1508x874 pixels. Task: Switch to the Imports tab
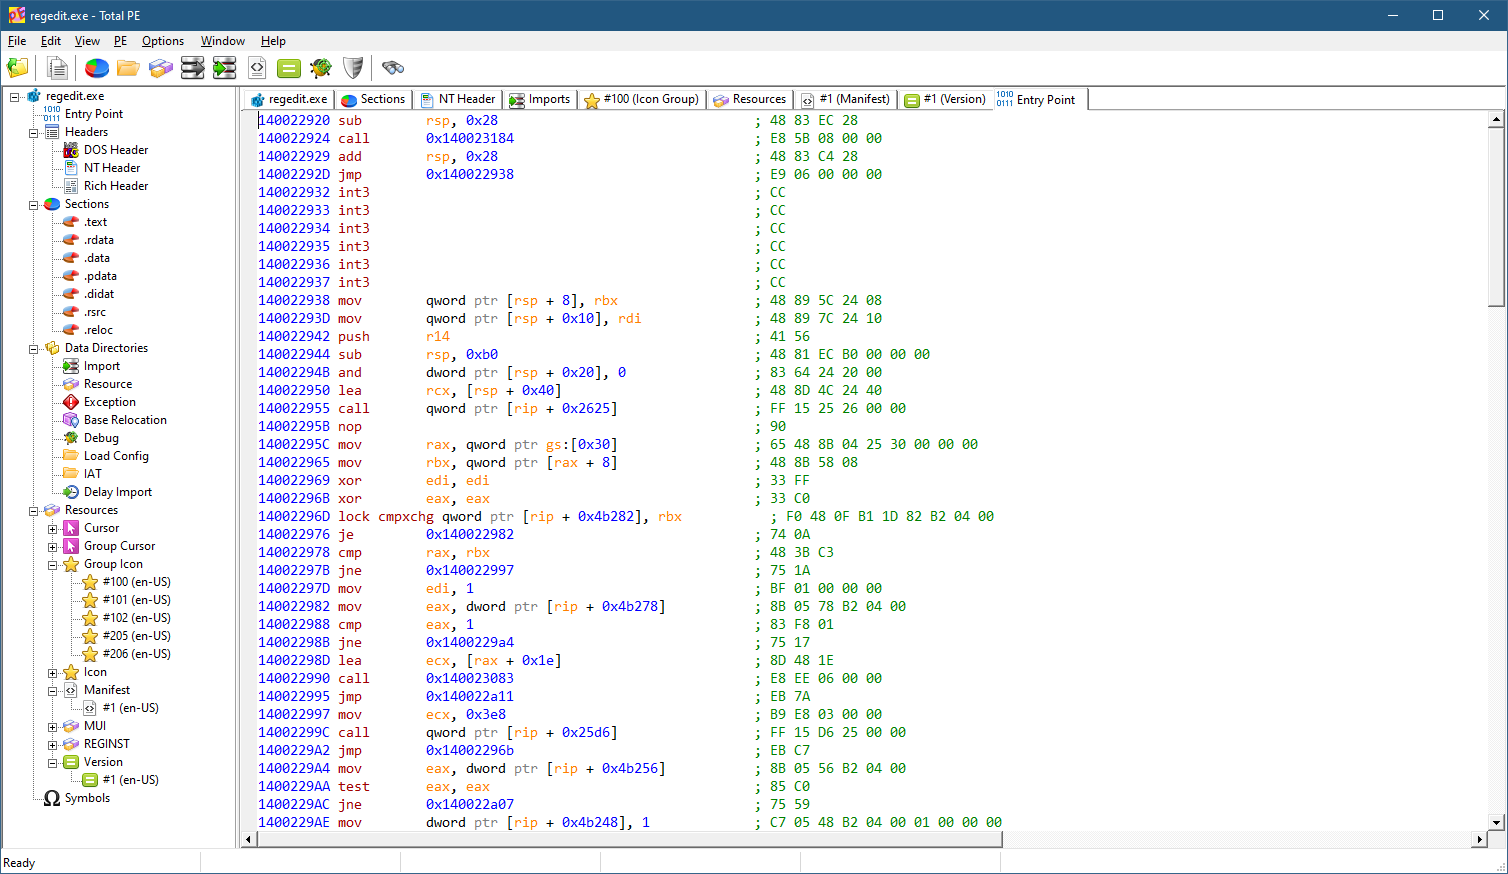click(540, 99)
